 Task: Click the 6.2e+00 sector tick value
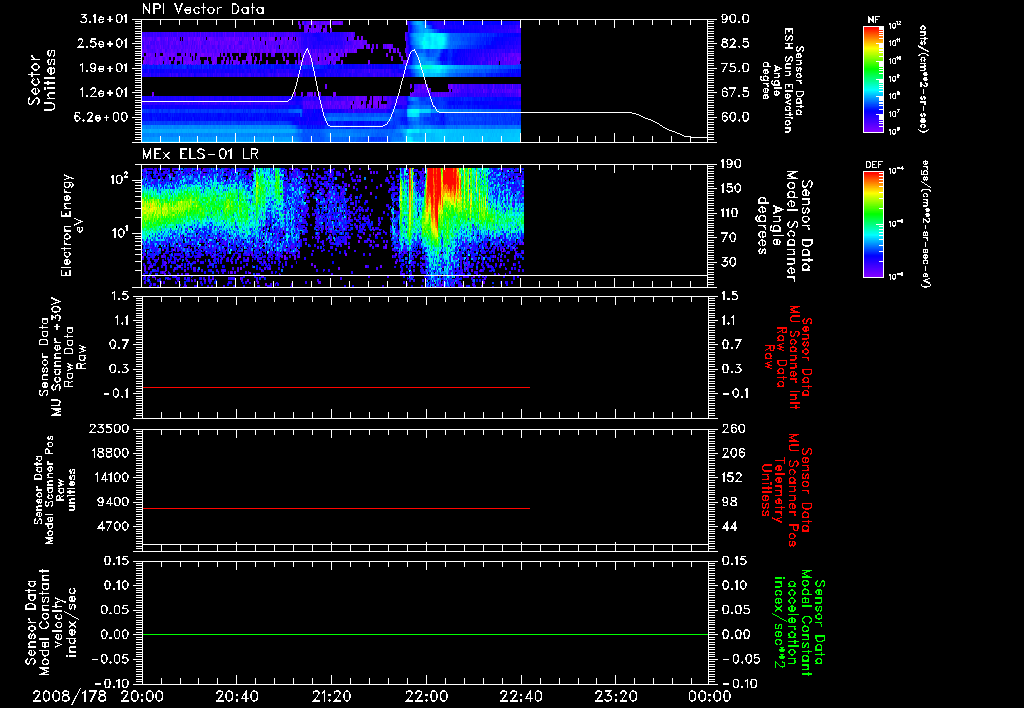pyautogui.click(x=103, y=118)
